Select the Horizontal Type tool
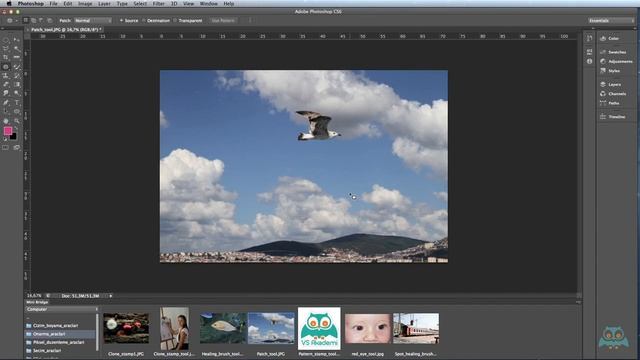The height and width of the screenshot is (360, 640). (x=16, y=102)
